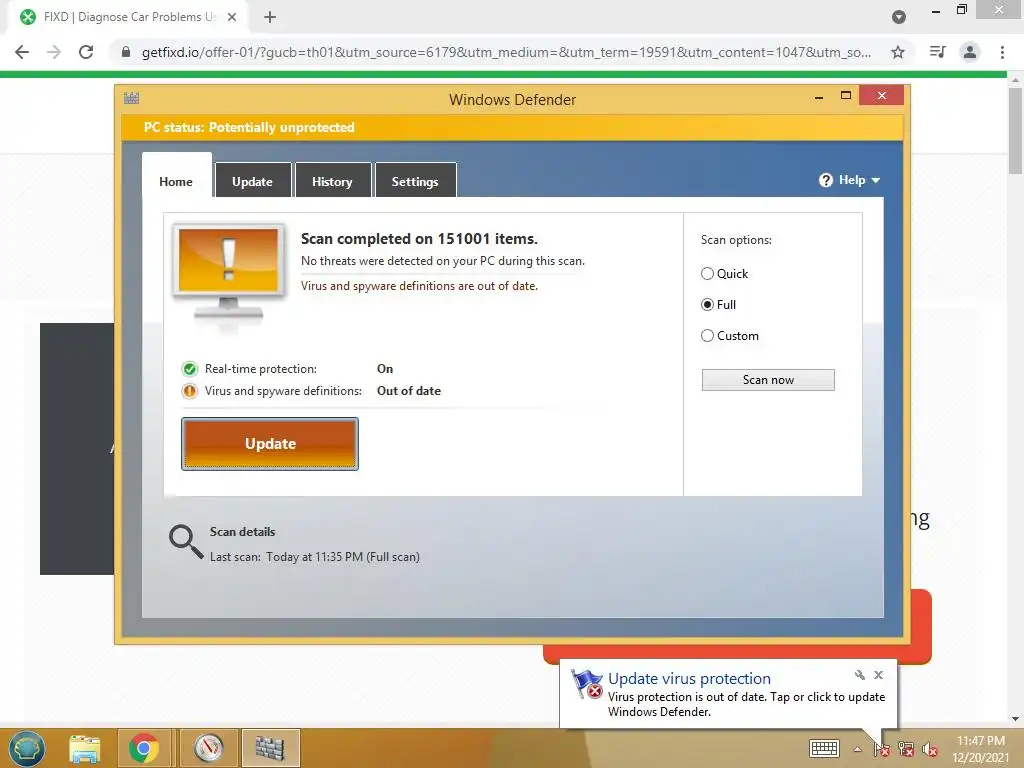The height and width of the screenshot is (768, 1024).
Task: Click the browser page vertical scrollbar thumb
Action: (x=1015, y=131)
